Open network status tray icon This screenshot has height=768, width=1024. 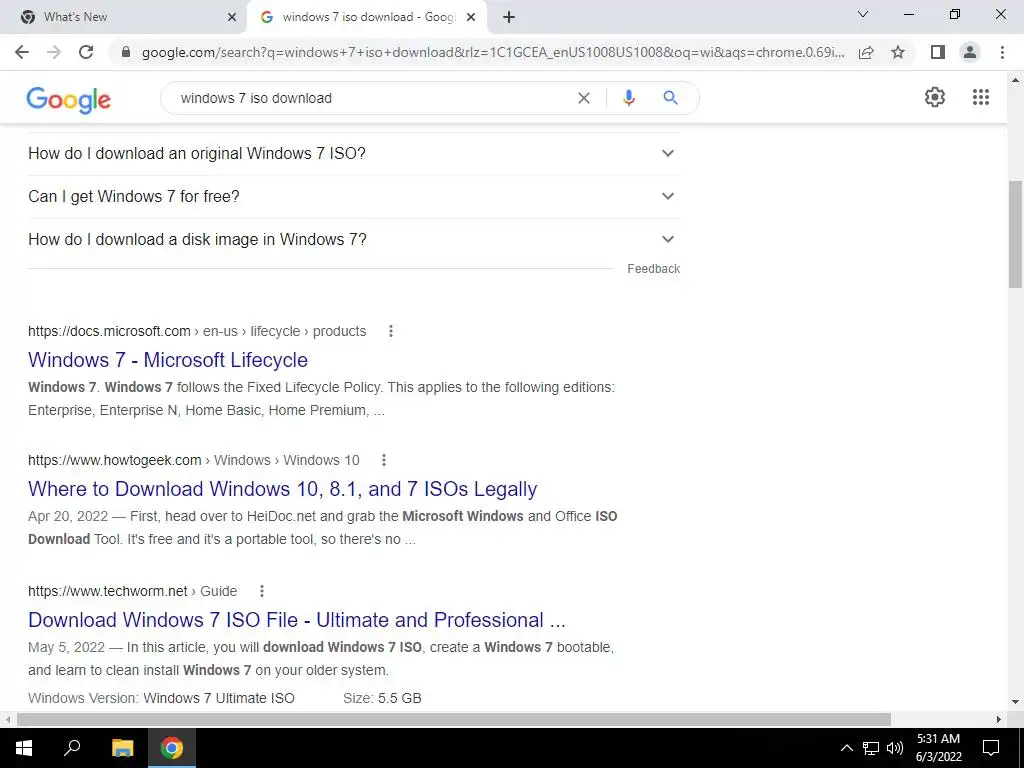click(871, 748)
